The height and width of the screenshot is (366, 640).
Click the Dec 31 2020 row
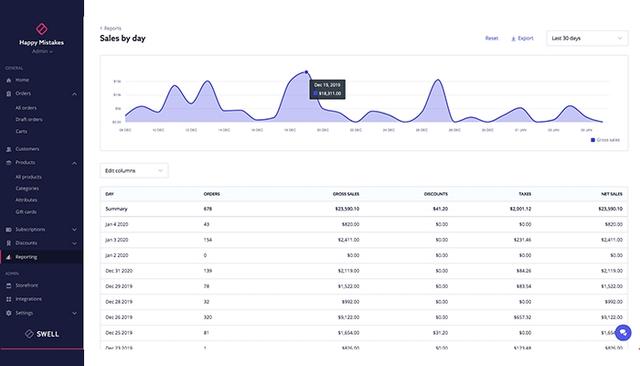pyautogui.click(x=364, y=271)
